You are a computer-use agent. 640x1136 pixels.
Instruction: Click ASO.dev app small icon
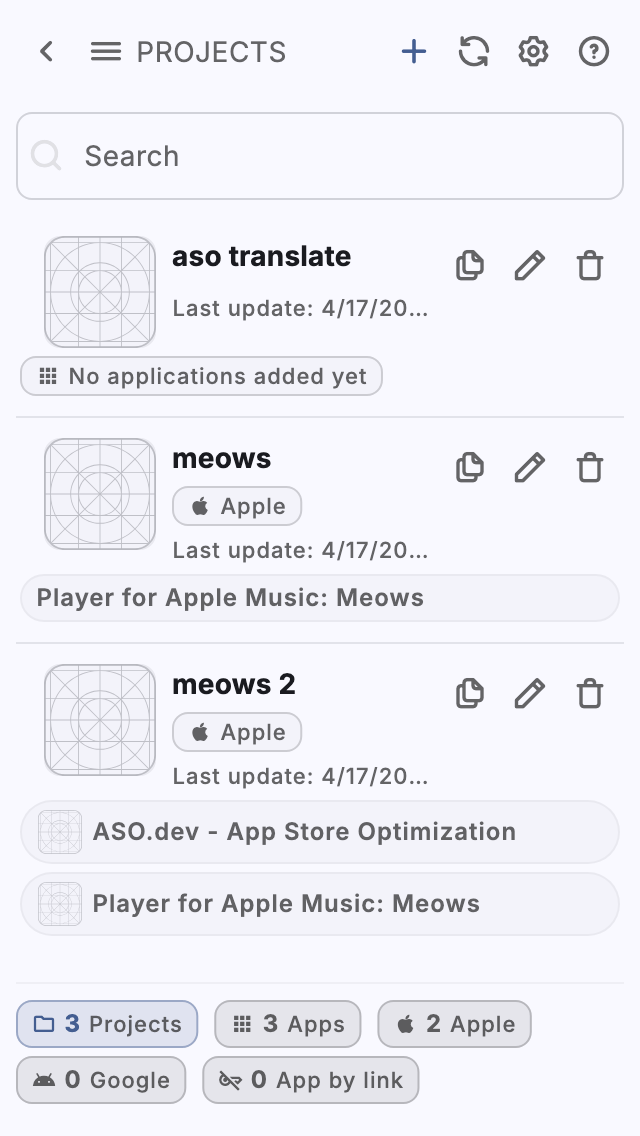[59, 832]
